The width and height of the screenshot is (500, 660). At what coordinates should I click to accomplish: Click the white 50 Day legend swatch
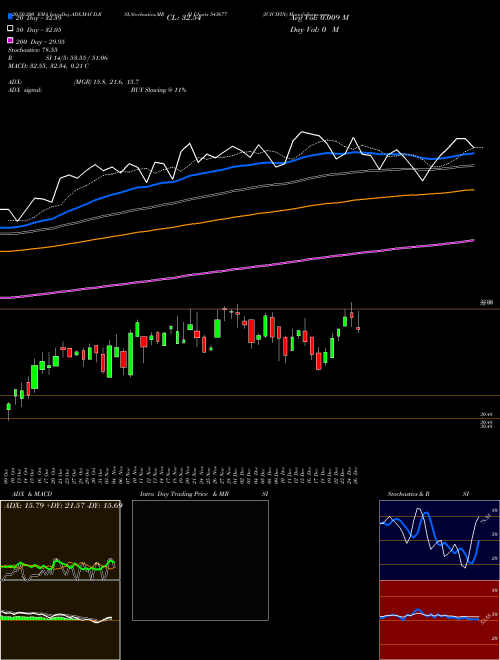pos(10,29)
